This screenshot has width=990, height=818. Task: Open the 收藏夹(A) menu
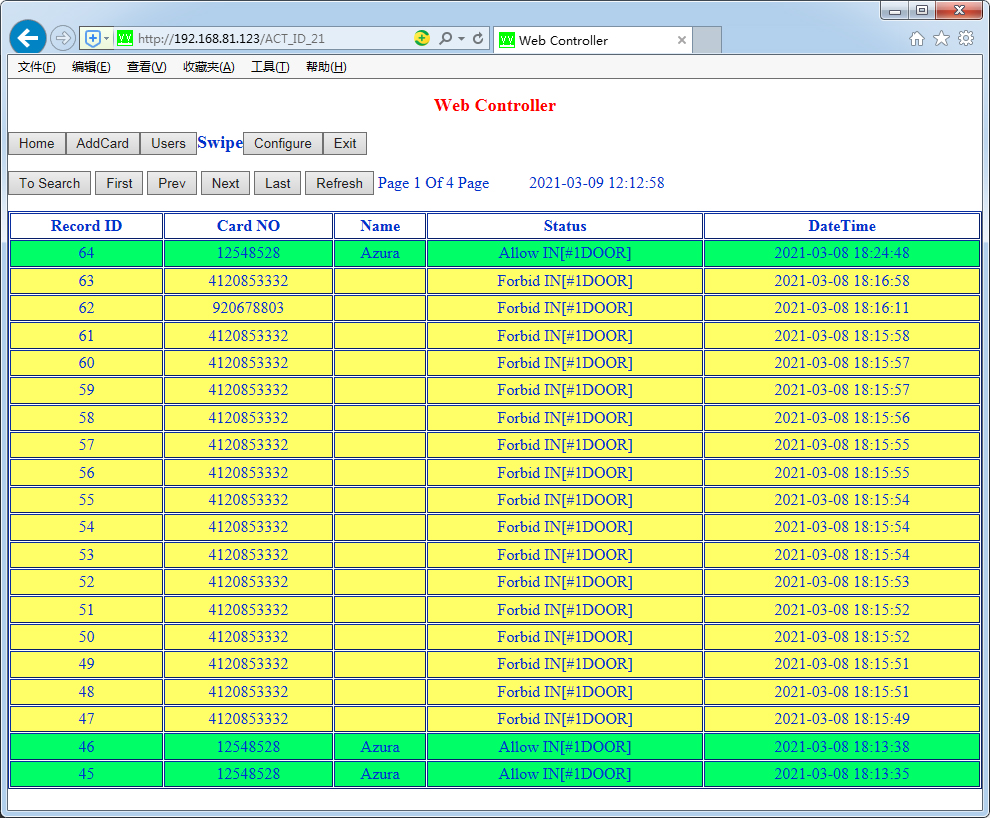(208, 67)
